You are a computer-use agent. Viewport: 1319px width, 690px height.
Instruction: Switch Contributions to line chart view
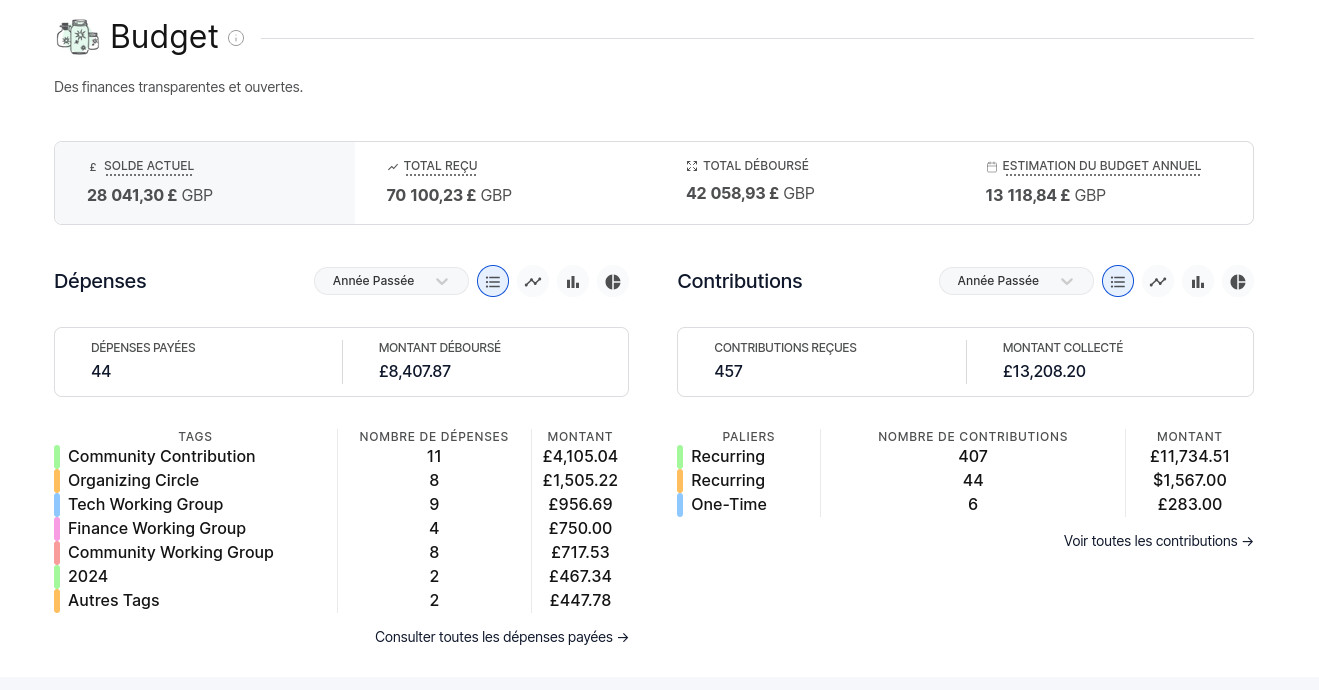click(1158, 282)
